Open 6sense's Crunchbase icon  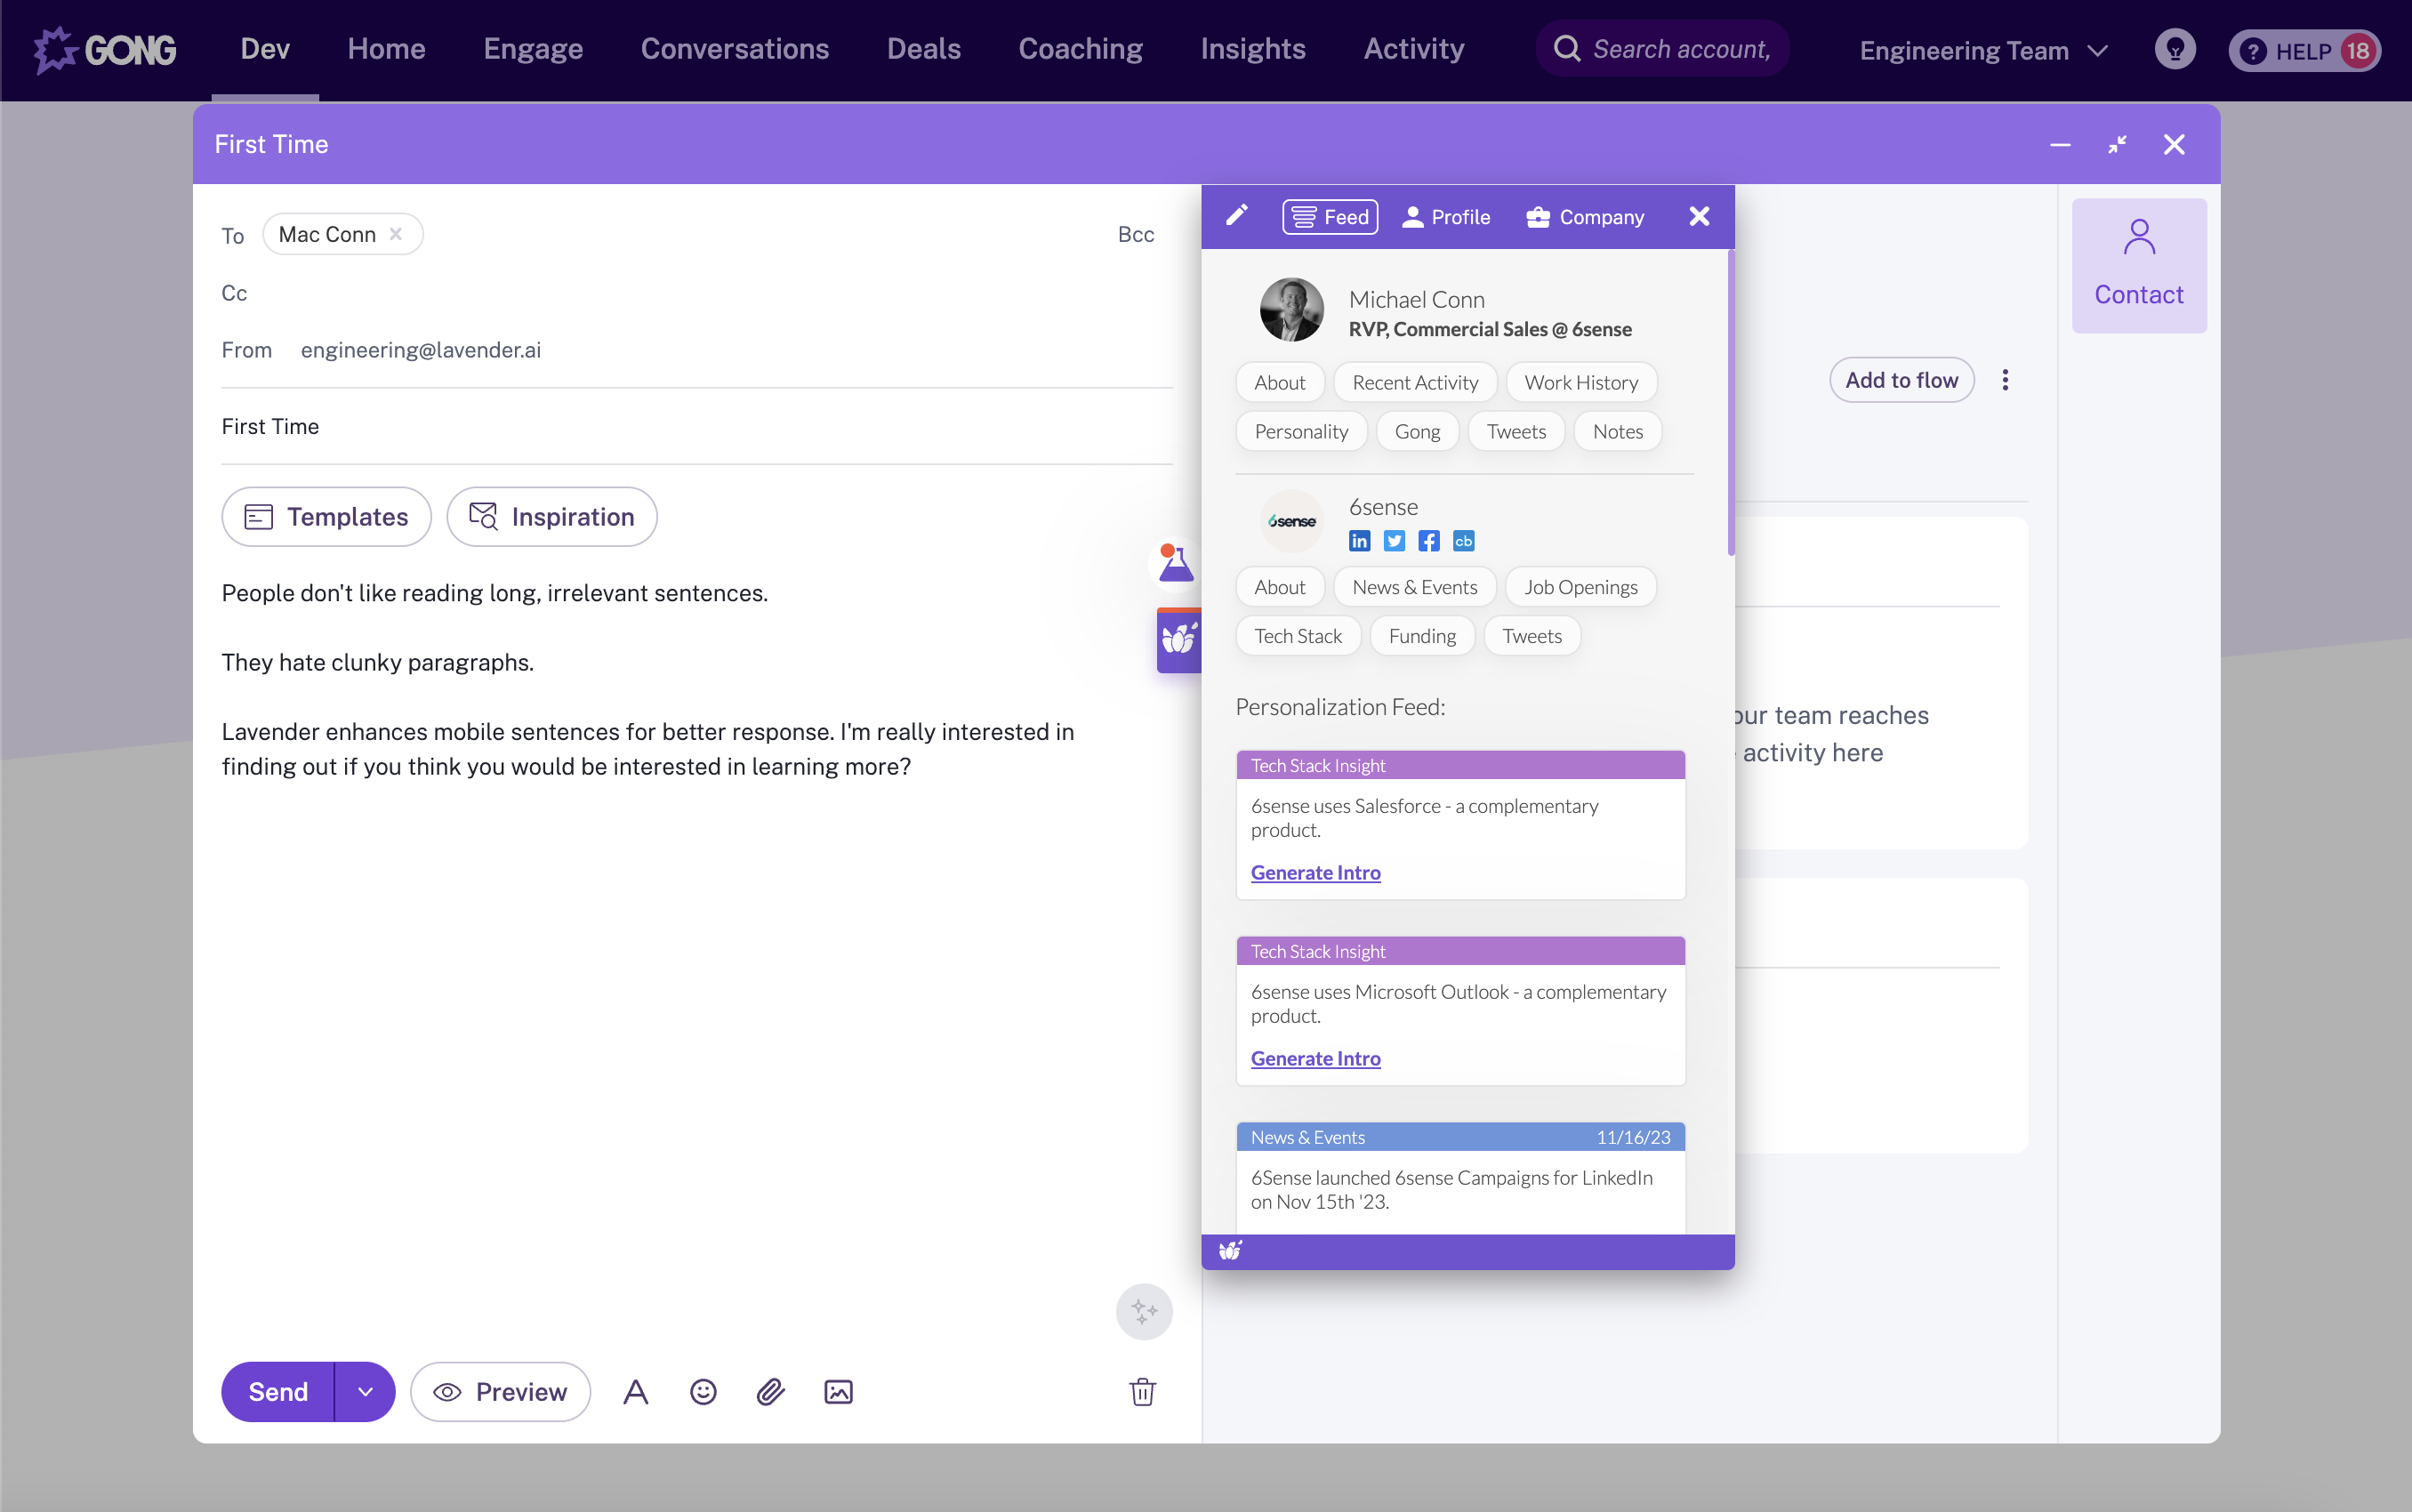pos(1464,540)
